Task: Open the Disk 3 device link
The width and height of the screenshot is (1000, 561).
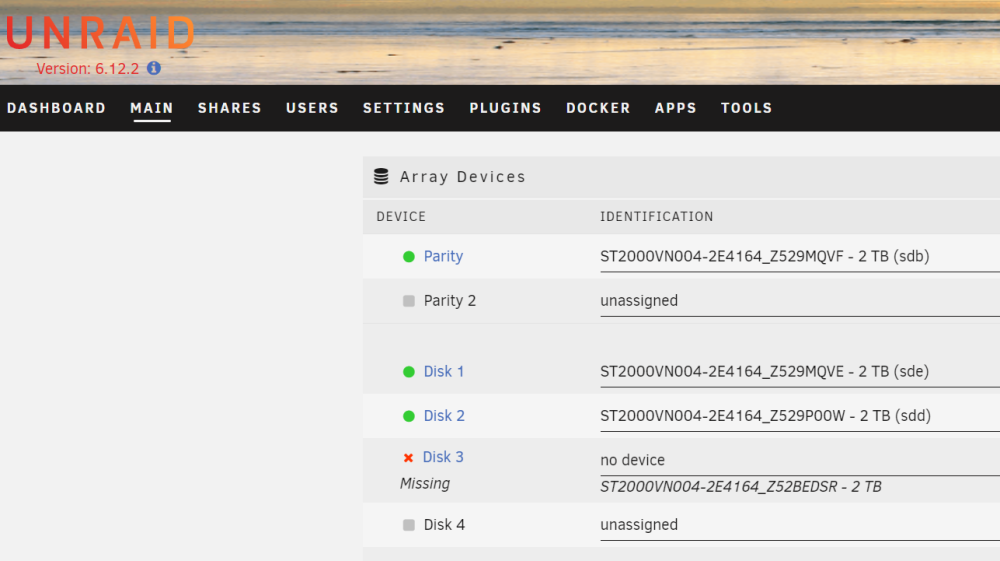Action: pos(443,457)
